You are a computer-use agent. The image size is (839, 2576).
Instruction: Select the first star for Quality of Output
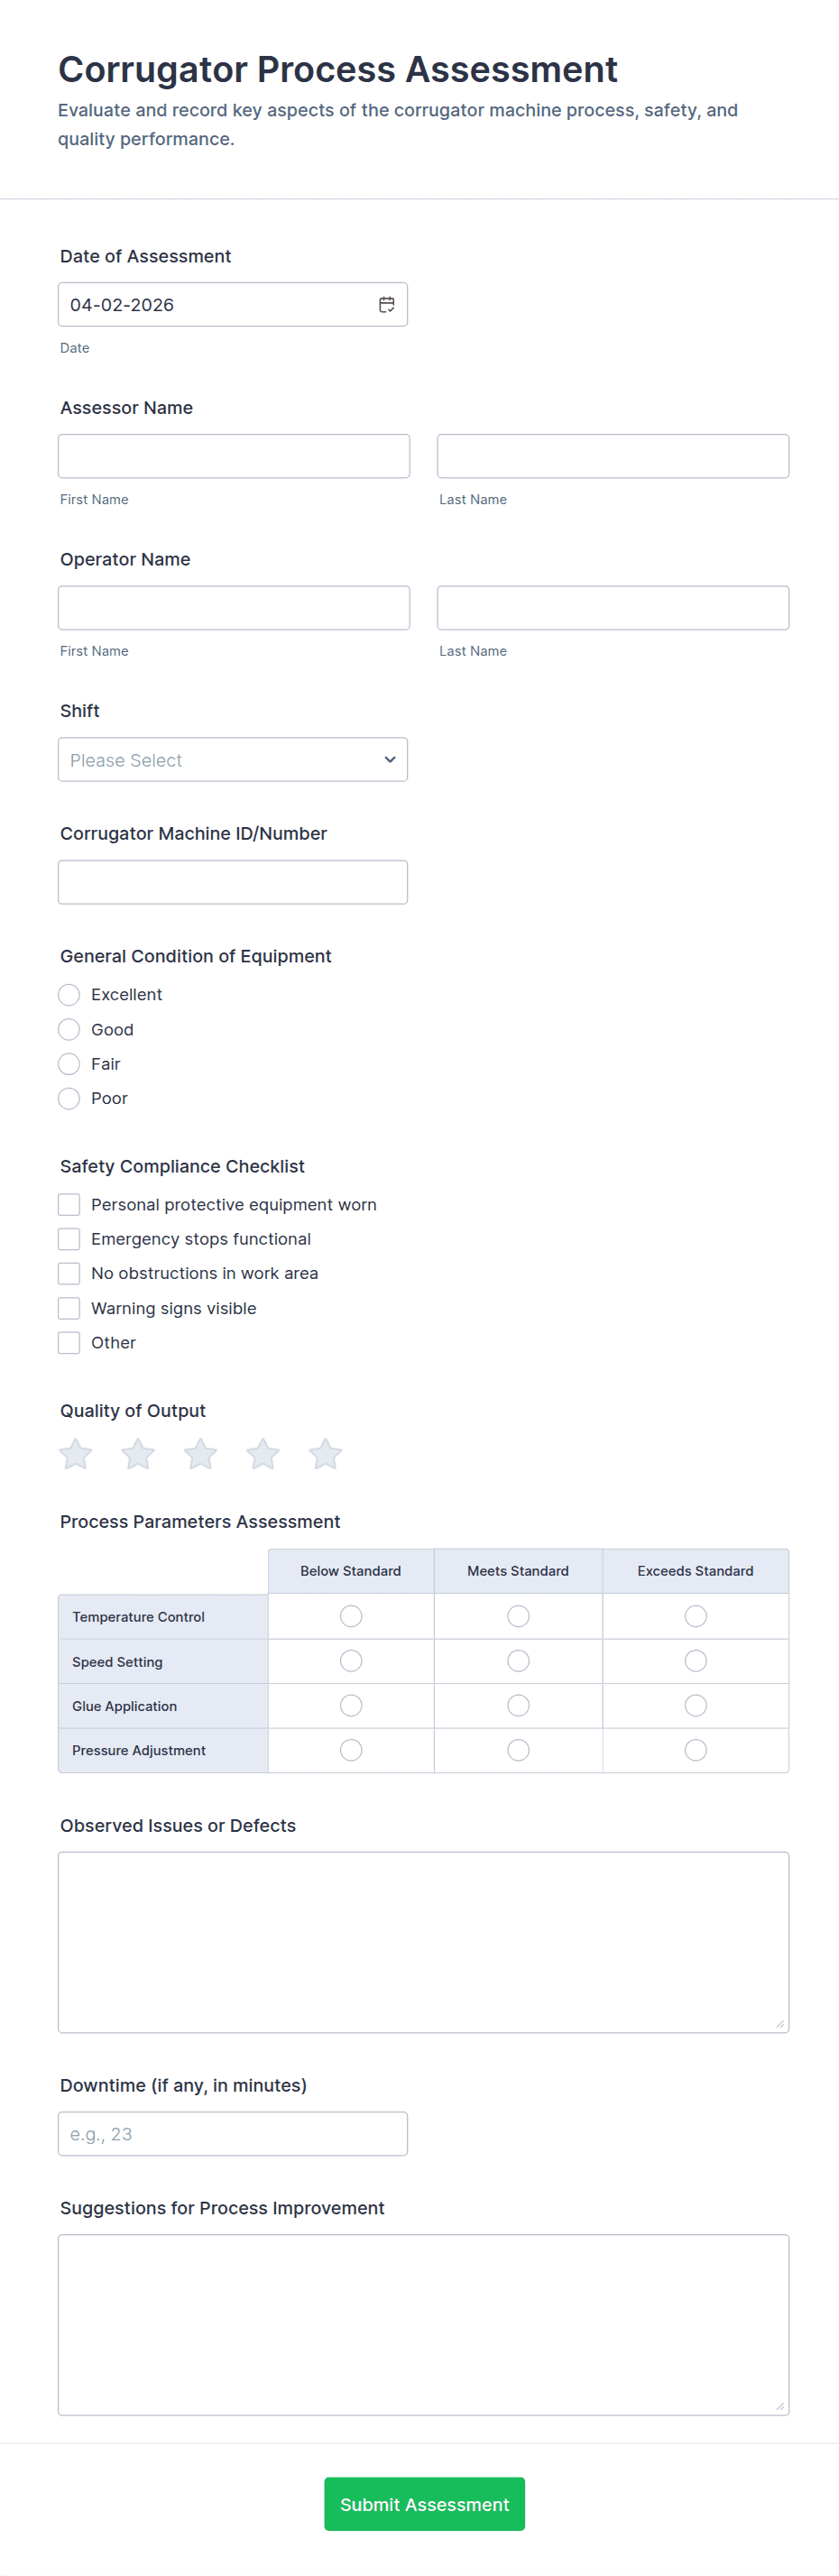coord(75,1455)
